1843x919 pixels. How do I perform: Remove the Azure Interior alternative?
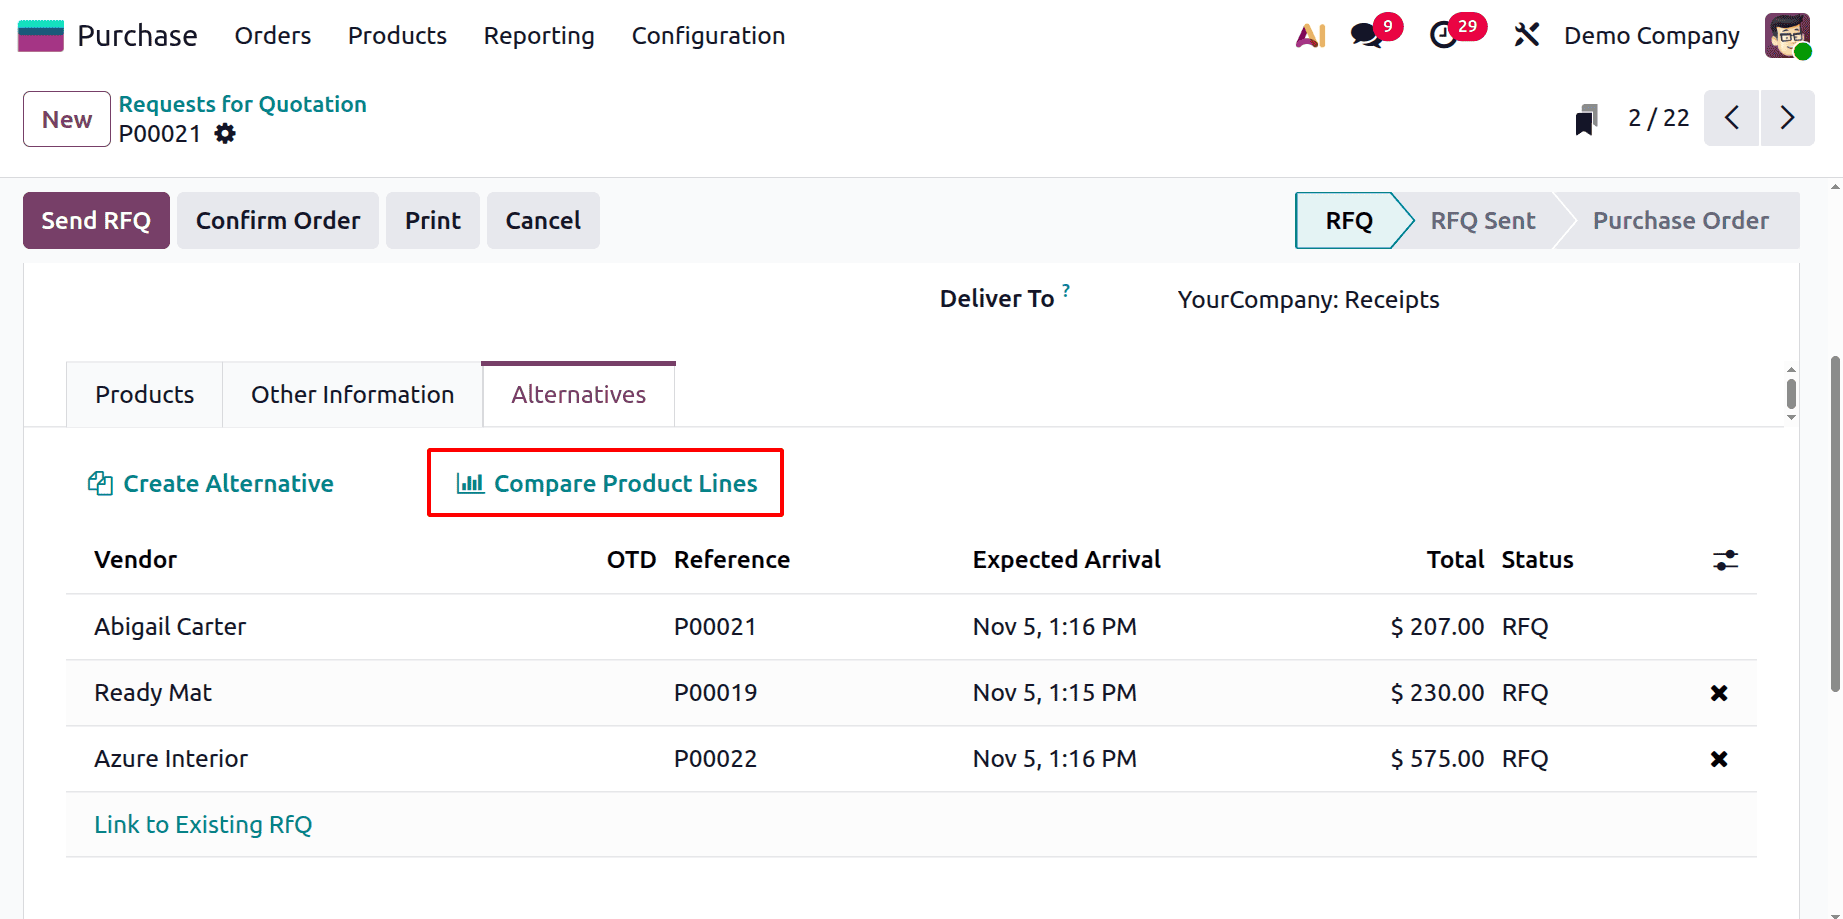[1718, 758]
